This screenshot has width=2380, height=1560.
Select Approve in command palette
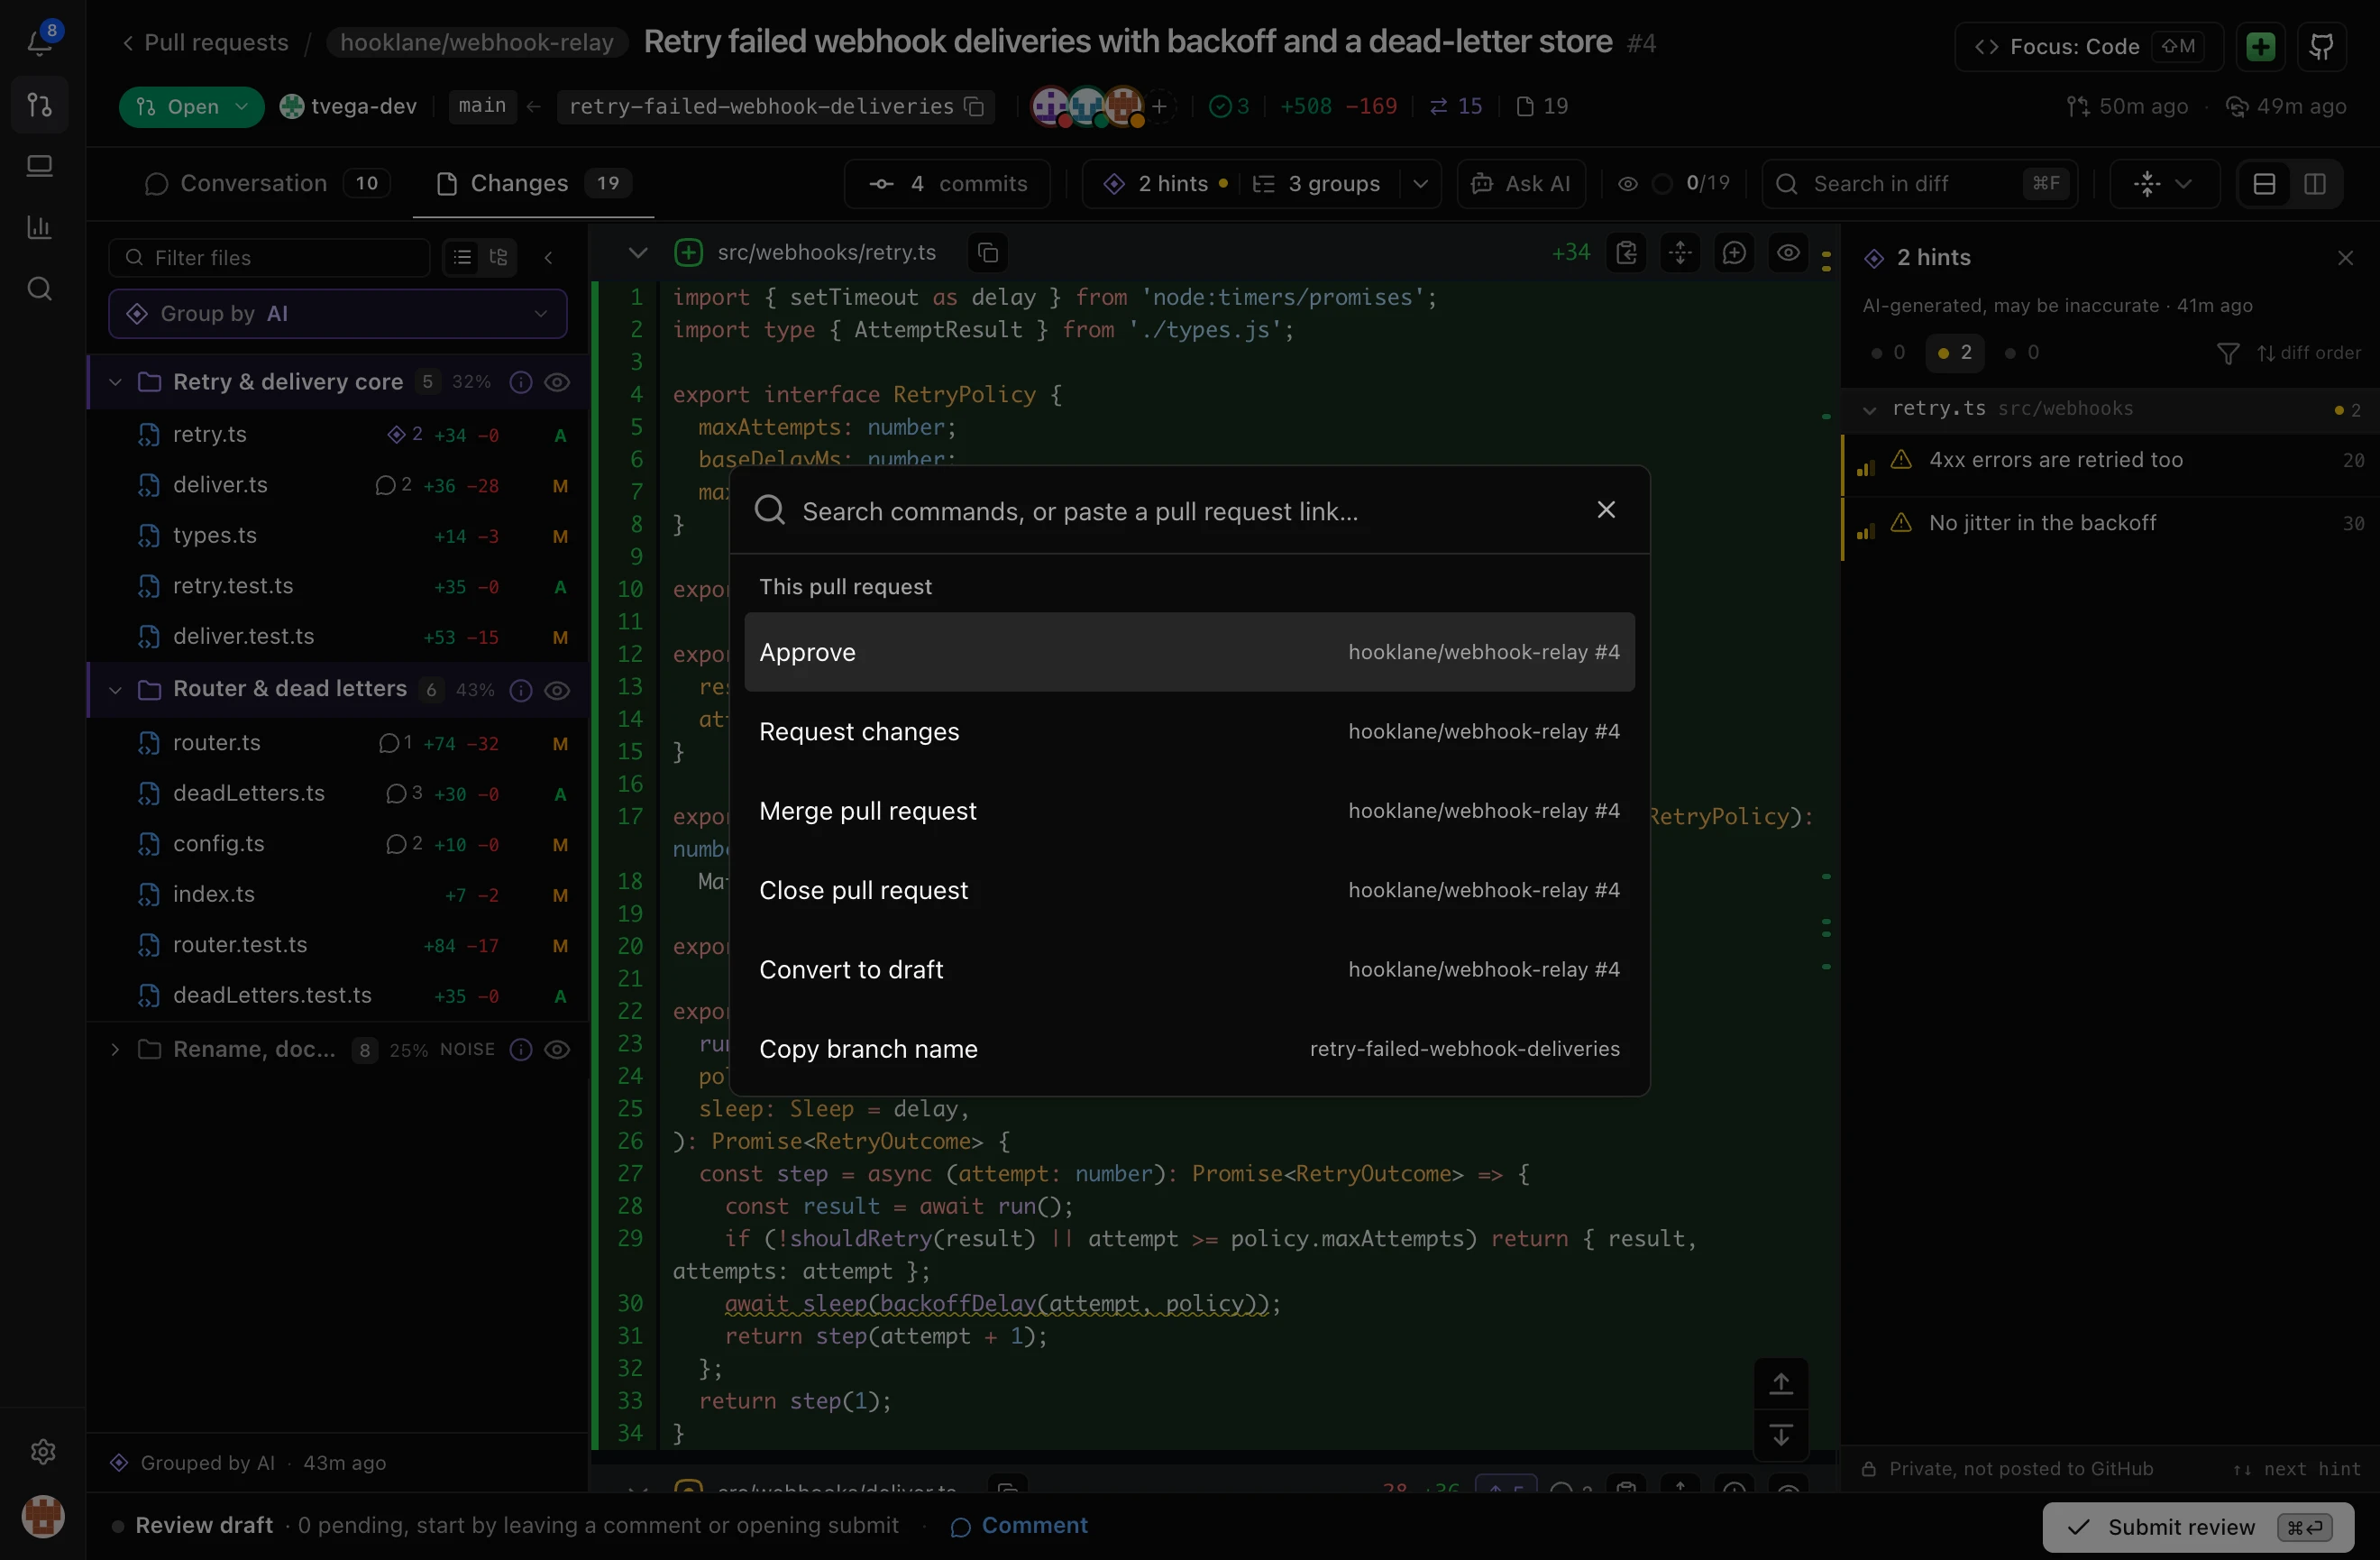[x=1189, y=652]
